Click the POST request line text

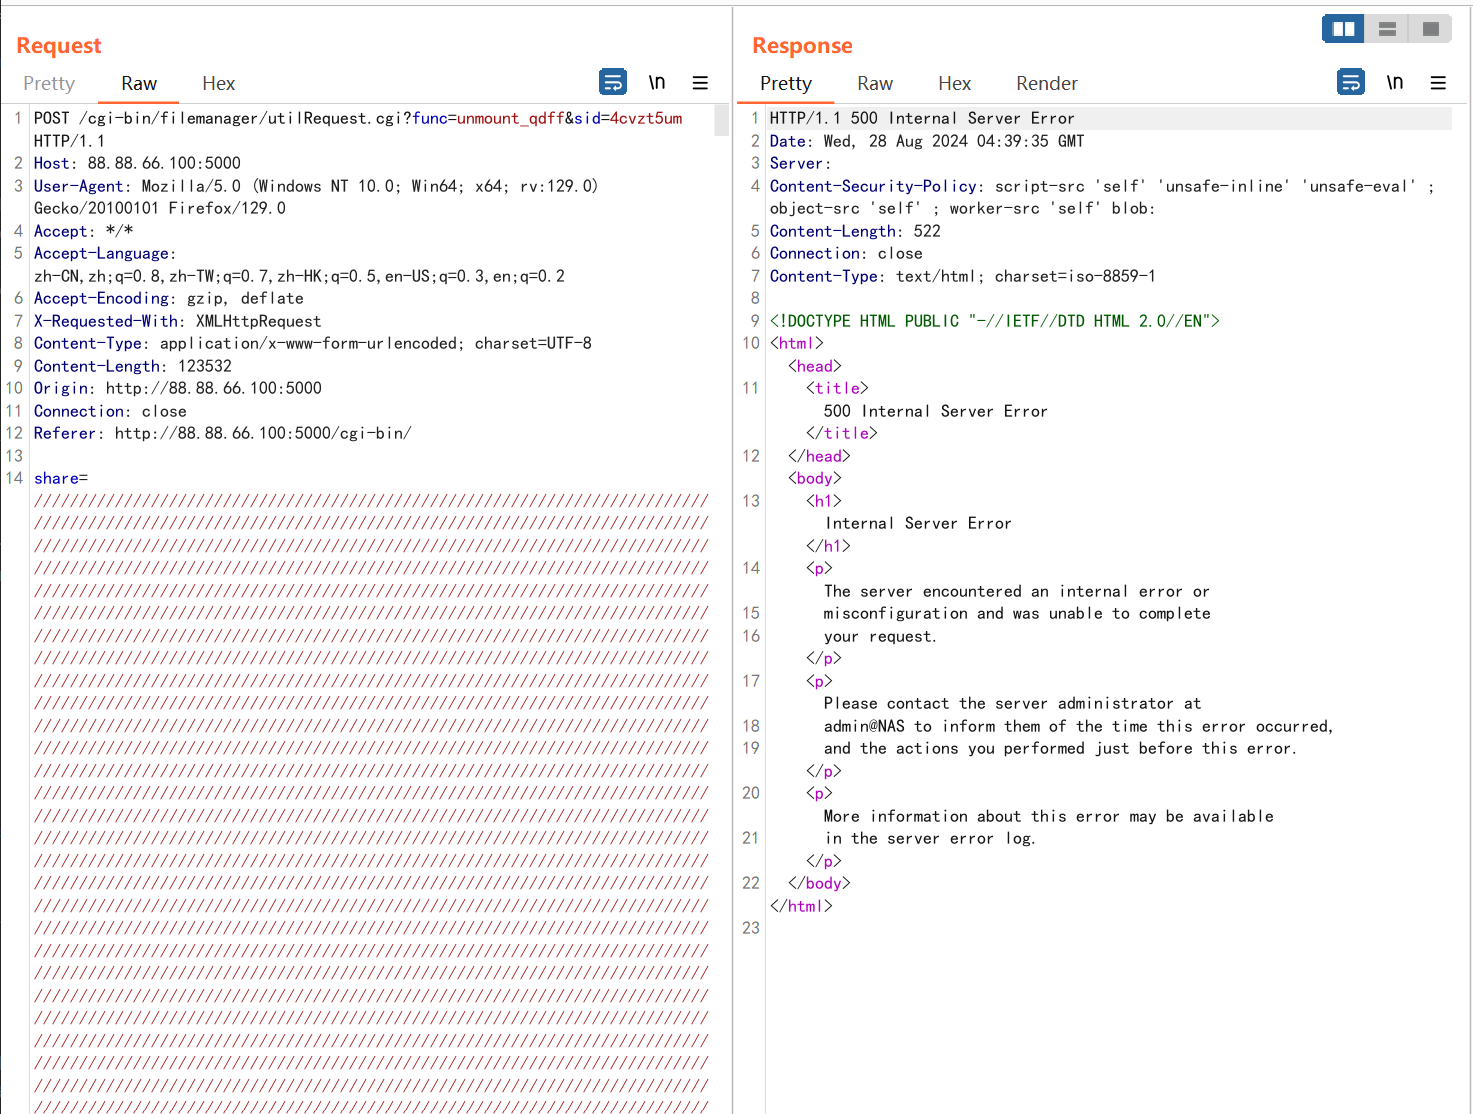pos(358,129)
